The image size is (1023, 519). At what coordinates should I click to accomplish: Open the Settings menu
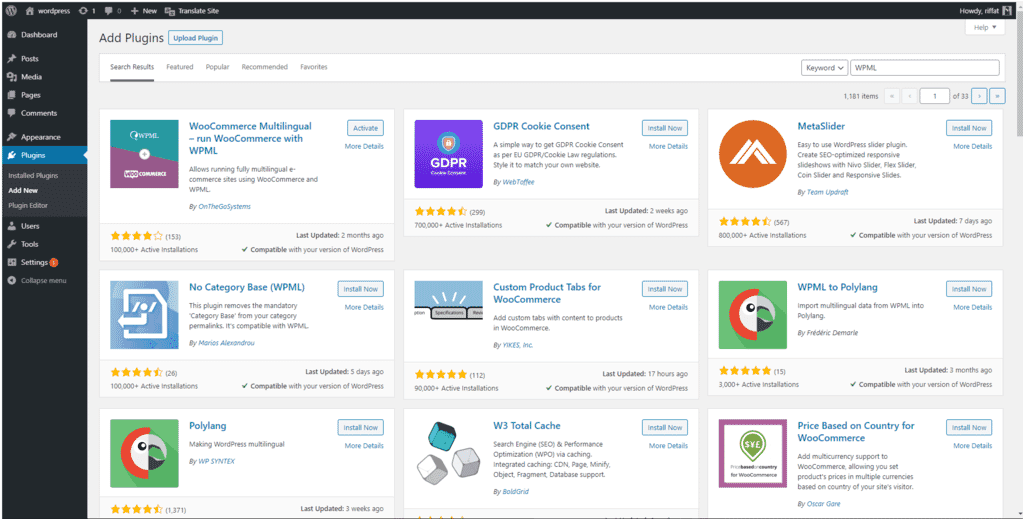tap(44, 262)
